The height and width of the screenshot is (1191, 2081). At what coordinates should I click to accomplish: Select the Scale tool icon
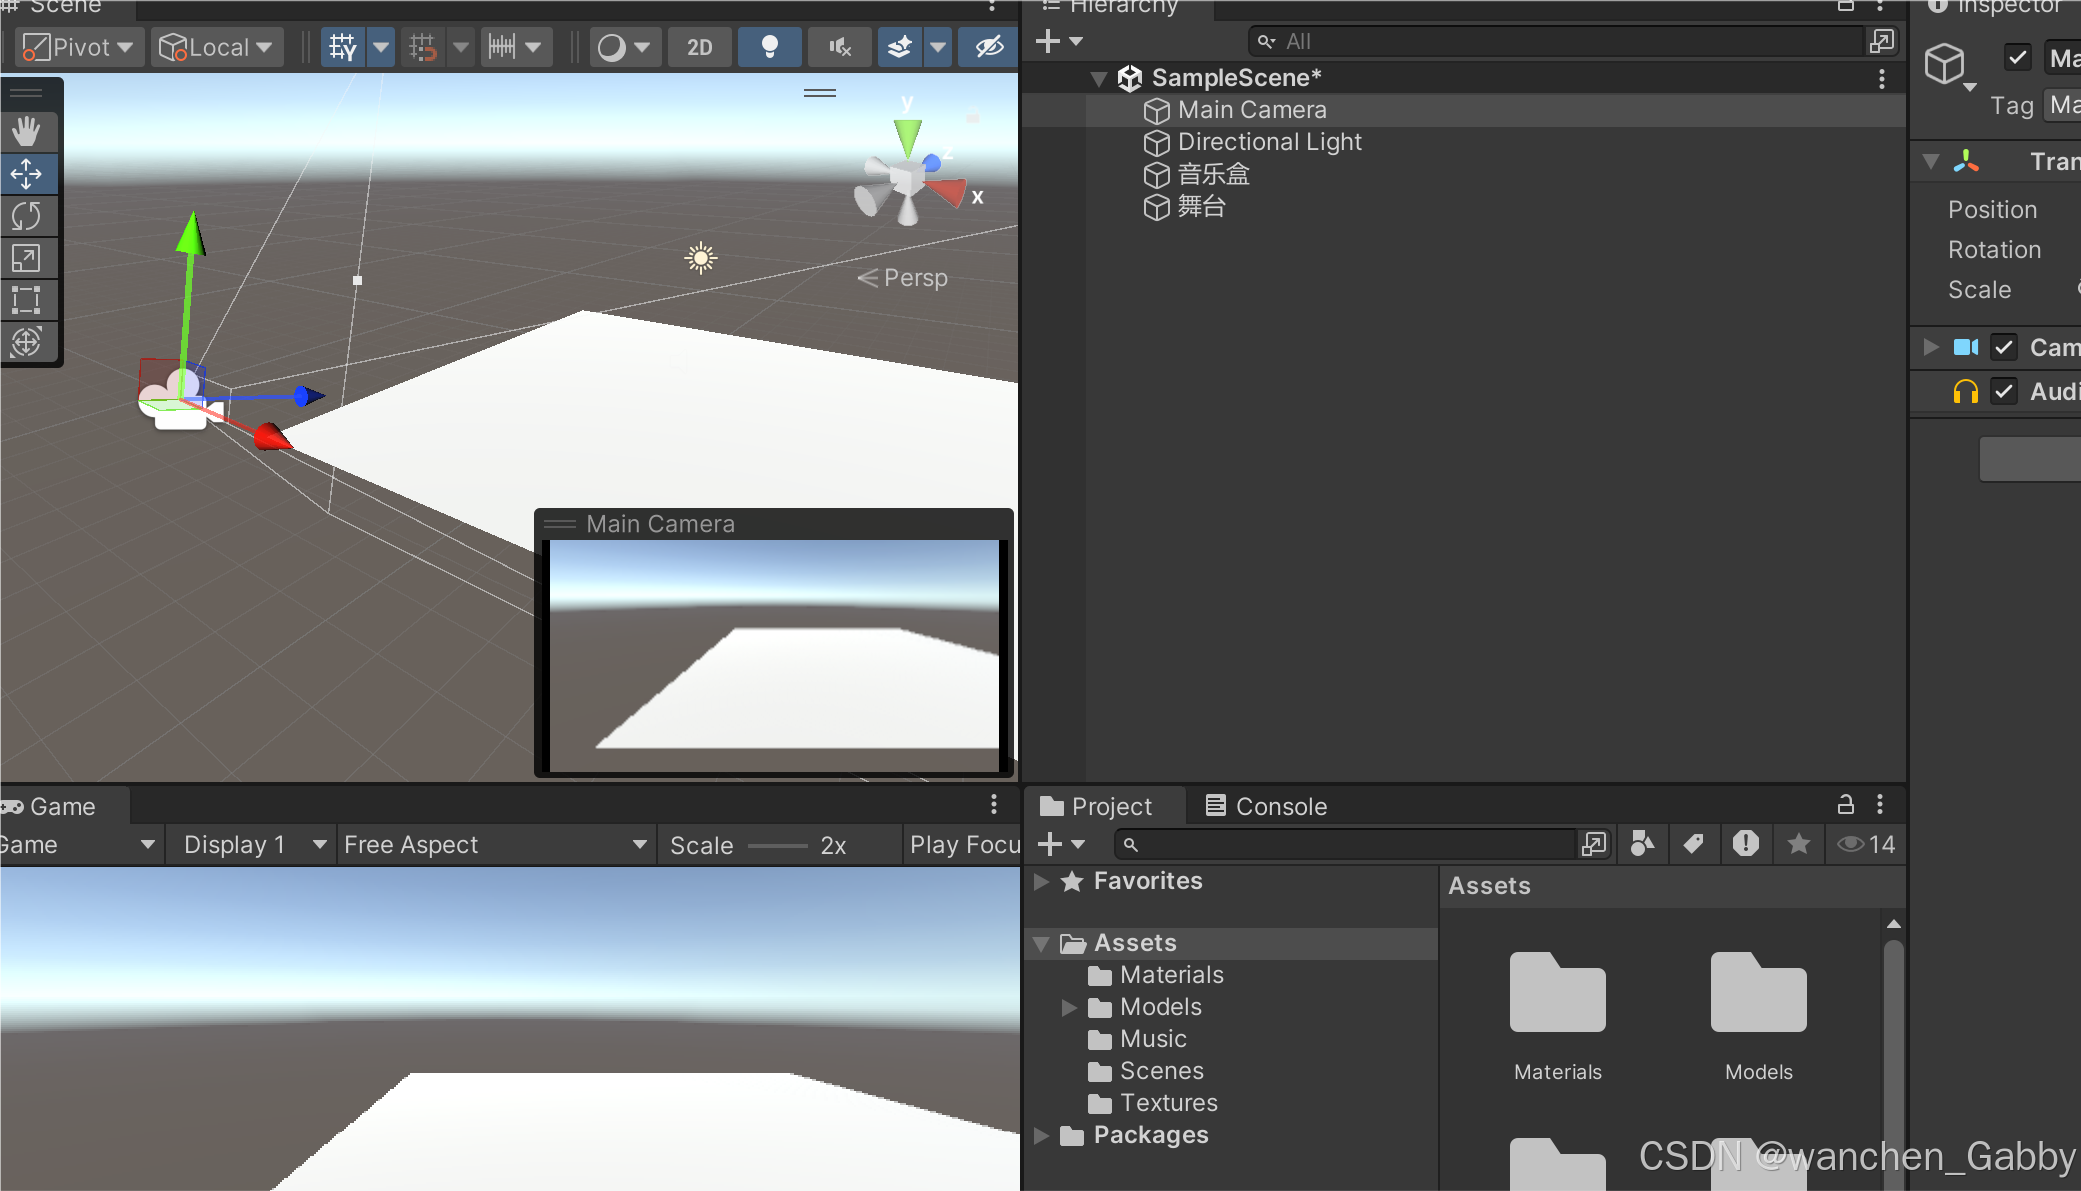pyautogui.click(x=31, y=257)
